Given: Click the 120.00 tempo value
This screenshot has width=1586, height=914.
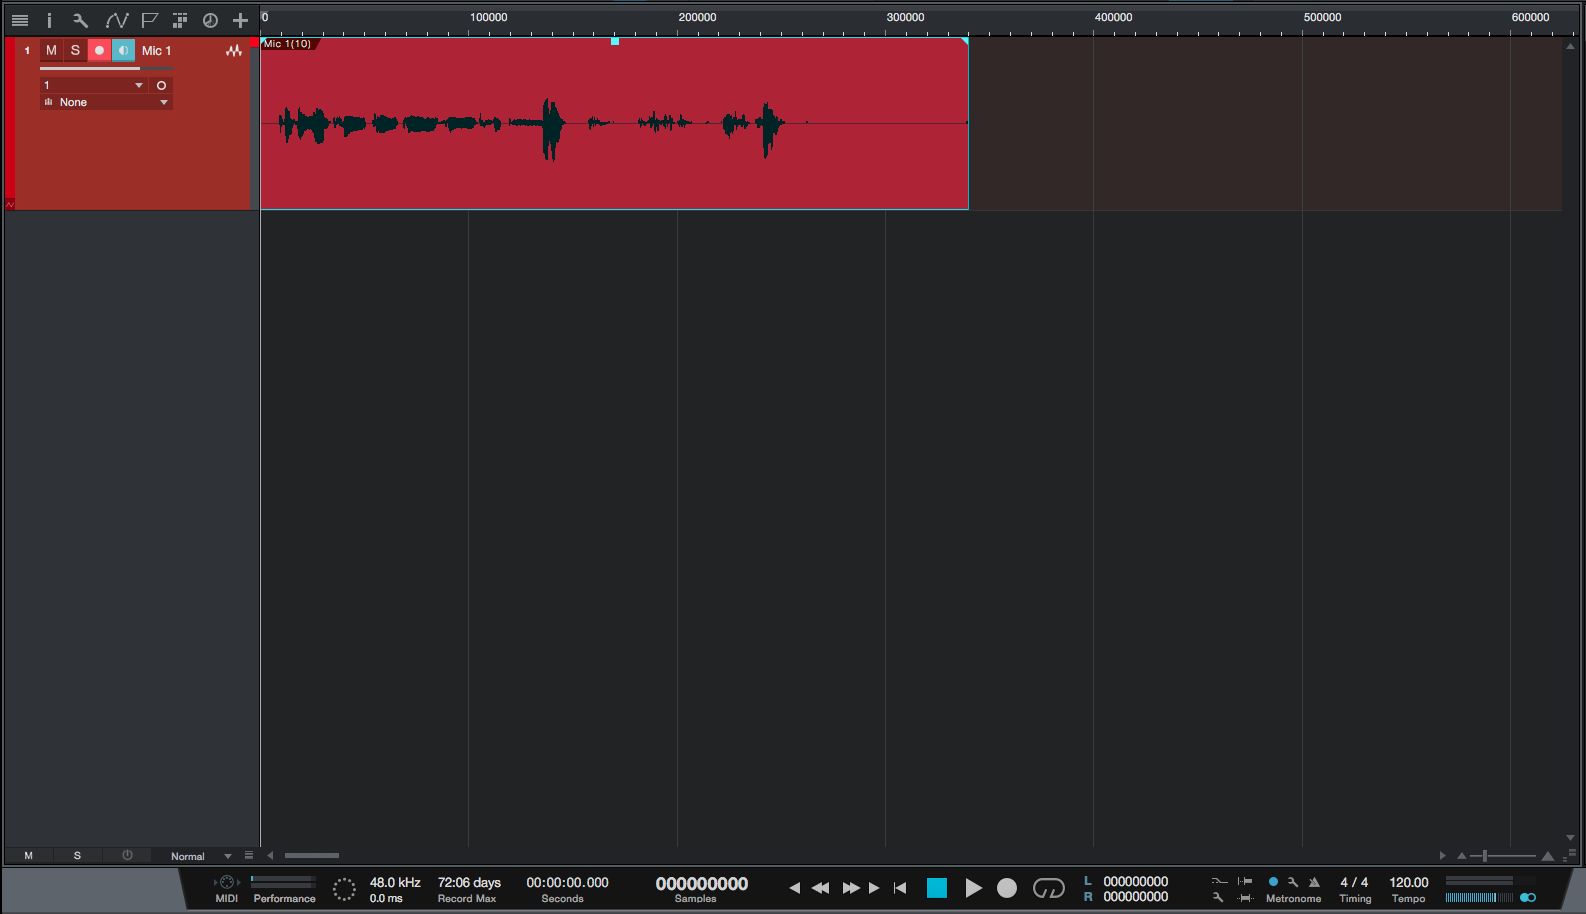Looking at the screenshot, I should [x=1409, y=882].
